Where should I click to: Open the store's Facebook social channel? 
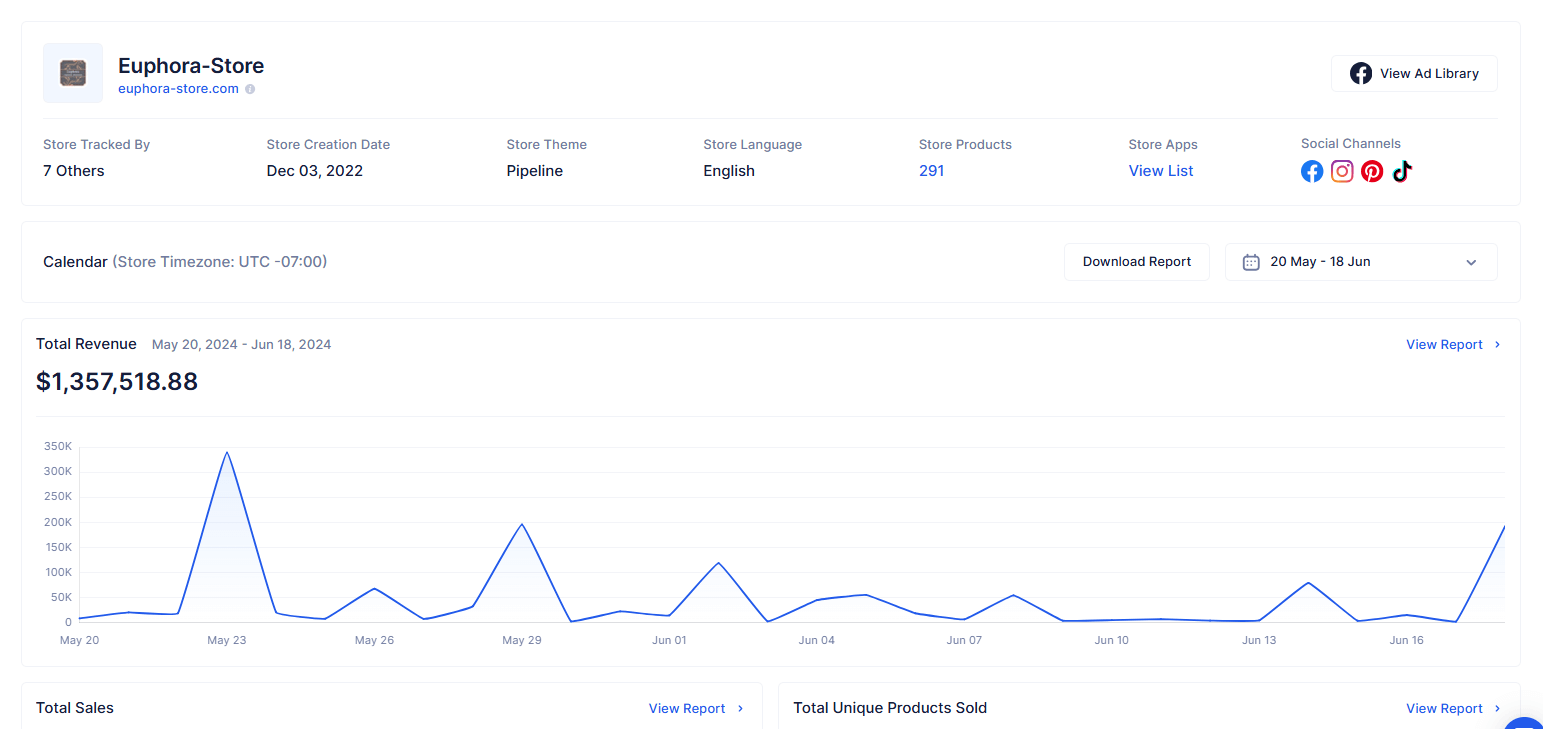[x=1312, y=171]
